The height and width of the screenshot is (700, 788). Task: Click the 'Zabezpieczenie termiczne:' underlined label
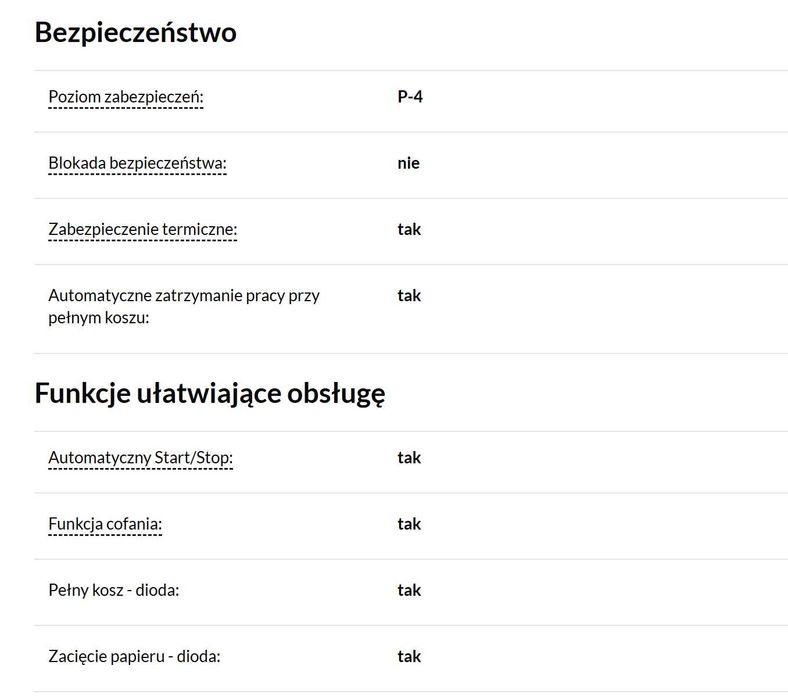[142, 230]
